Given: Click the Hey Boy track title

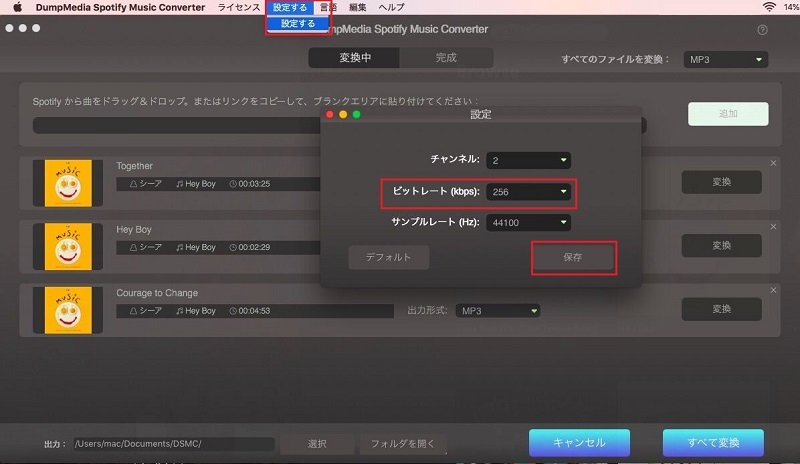Looking at the screenshot, I should pos(134,230).
